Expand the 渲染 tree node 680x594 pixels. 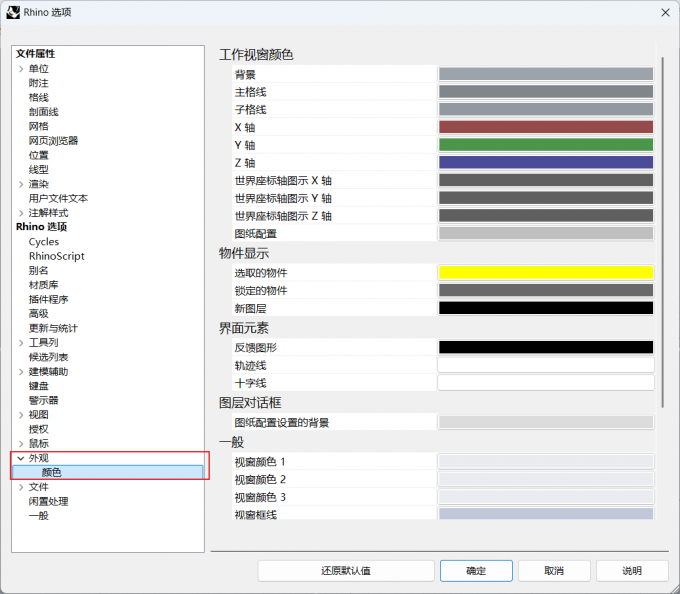pyautogui.click(x=21, y=184)
